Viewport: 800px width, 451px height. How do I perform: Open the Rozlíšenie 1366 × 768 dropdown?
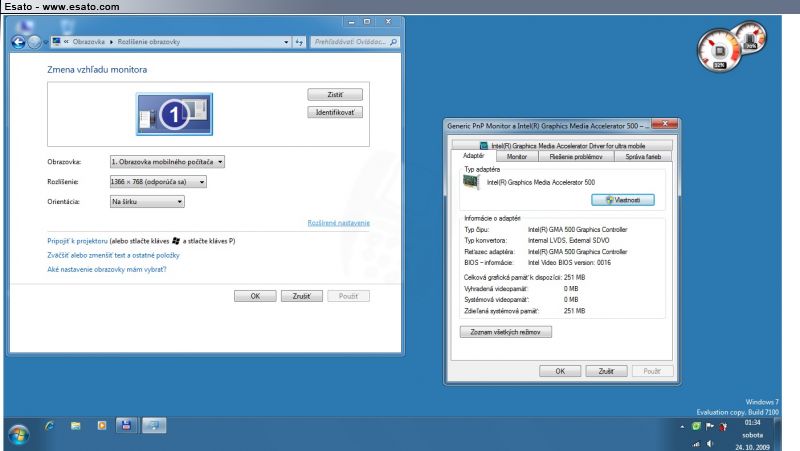[x=158, y=182]
